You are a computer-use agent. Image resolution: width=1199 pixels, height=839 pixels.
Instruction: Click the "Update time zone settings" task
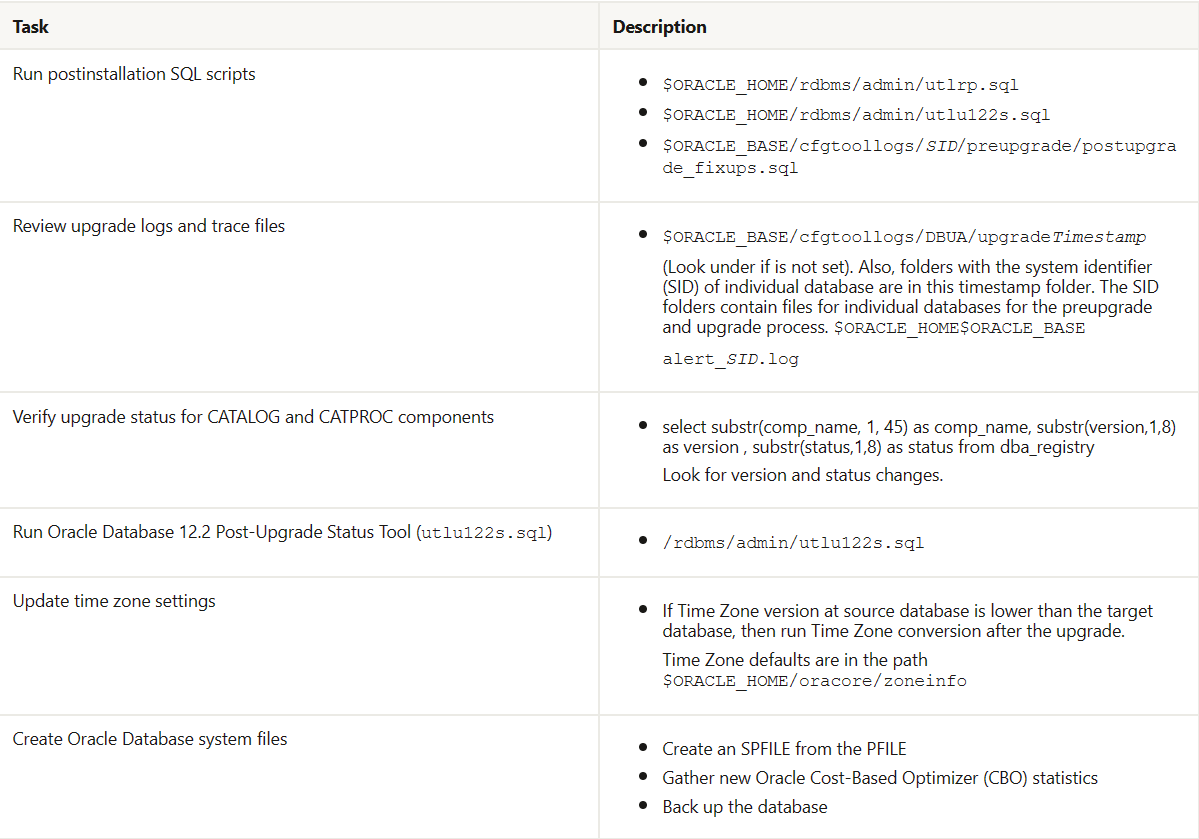[114, 601]
